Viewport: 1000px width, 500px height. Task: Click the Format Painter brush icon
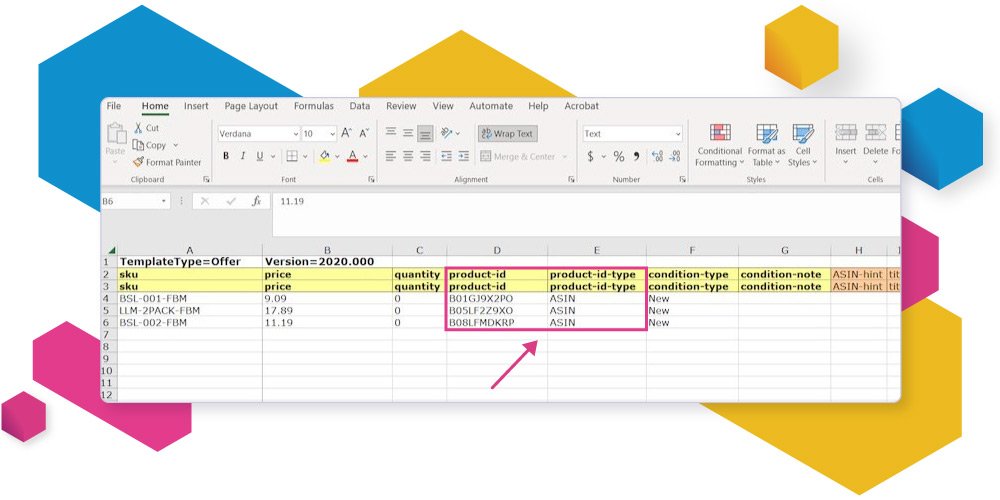coord(139,162)
